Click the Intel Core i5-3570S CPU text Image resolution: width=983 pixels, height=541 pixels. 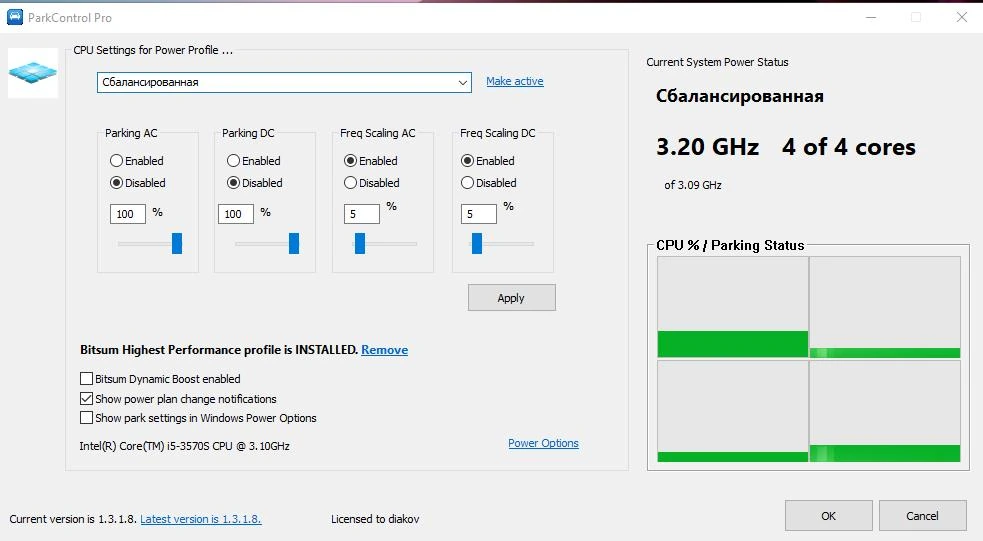(x=184, y=446)
